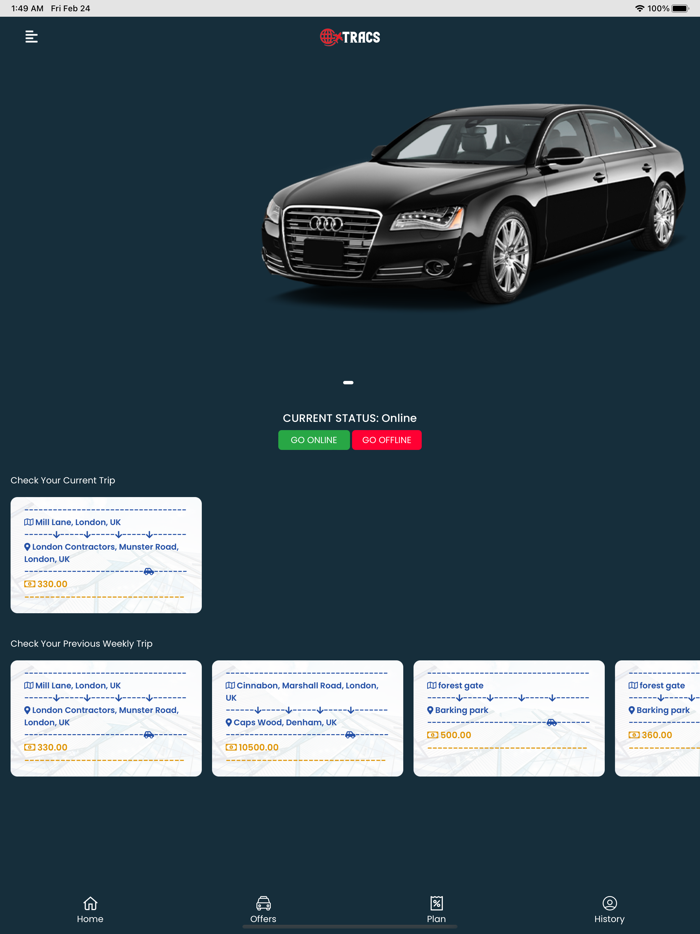
Task: Click the 360.00 fare text
Action: 657,735
